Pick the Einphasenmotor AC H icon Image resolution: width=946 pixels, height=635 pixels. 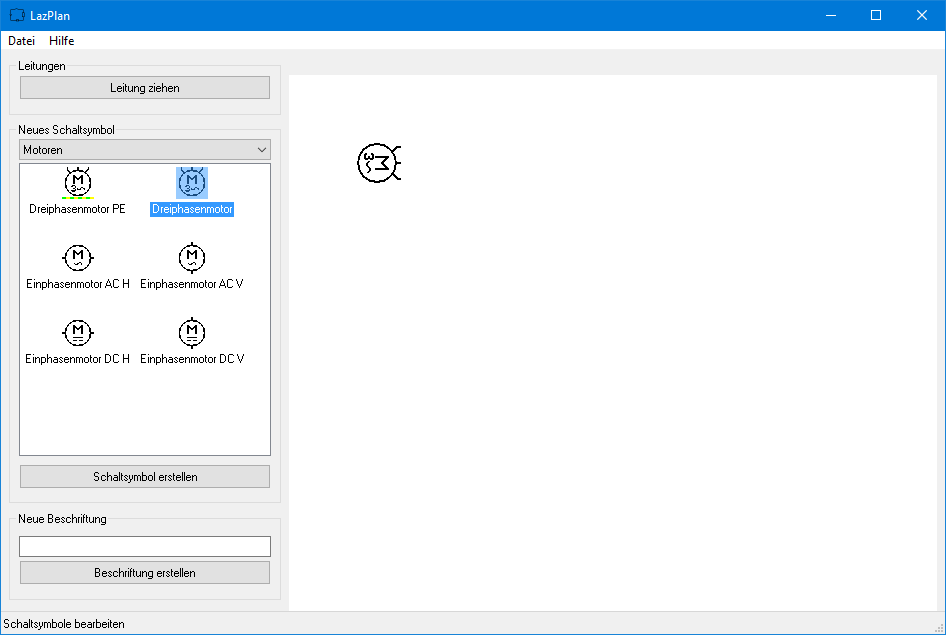77,258
